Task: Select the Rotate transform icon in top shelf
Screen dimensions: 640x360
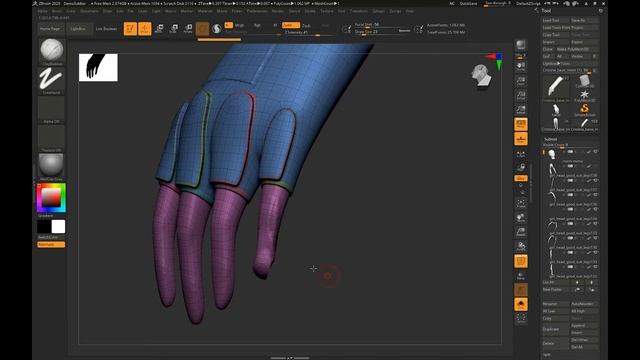Action: coord(188,29)
